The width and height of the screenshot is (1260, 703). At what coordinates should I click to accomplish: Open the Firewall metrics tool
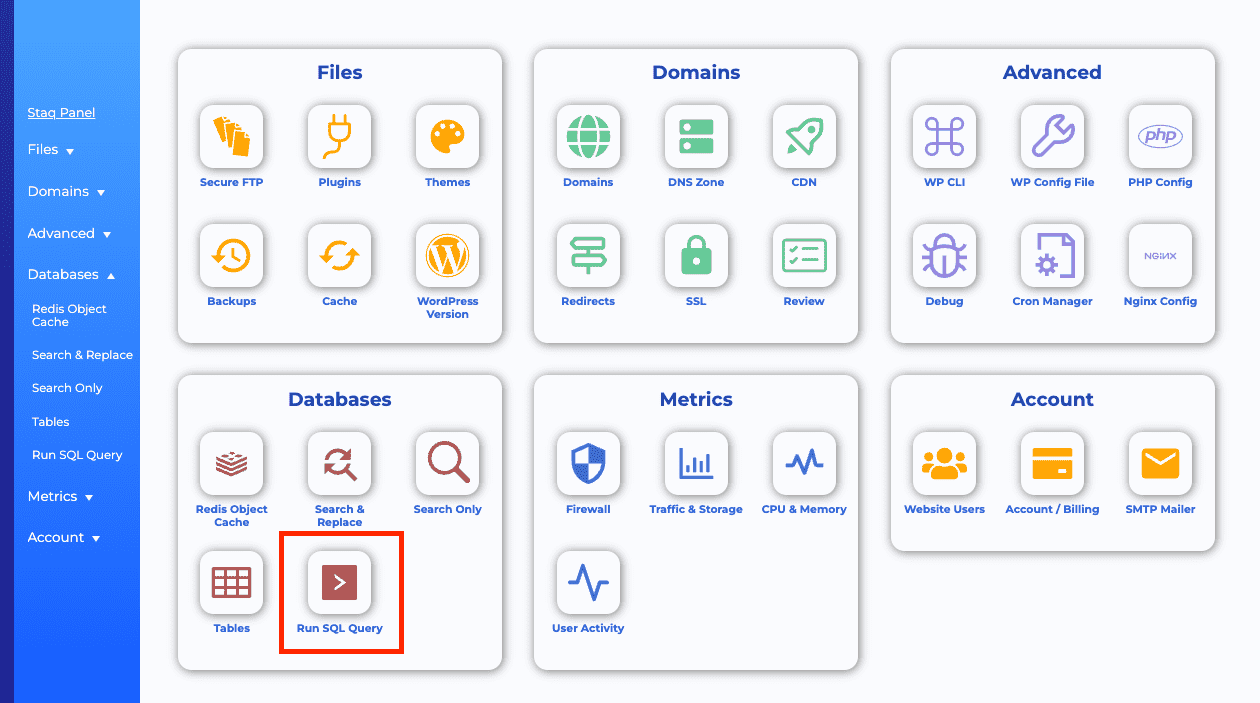(x=588, y=464)
